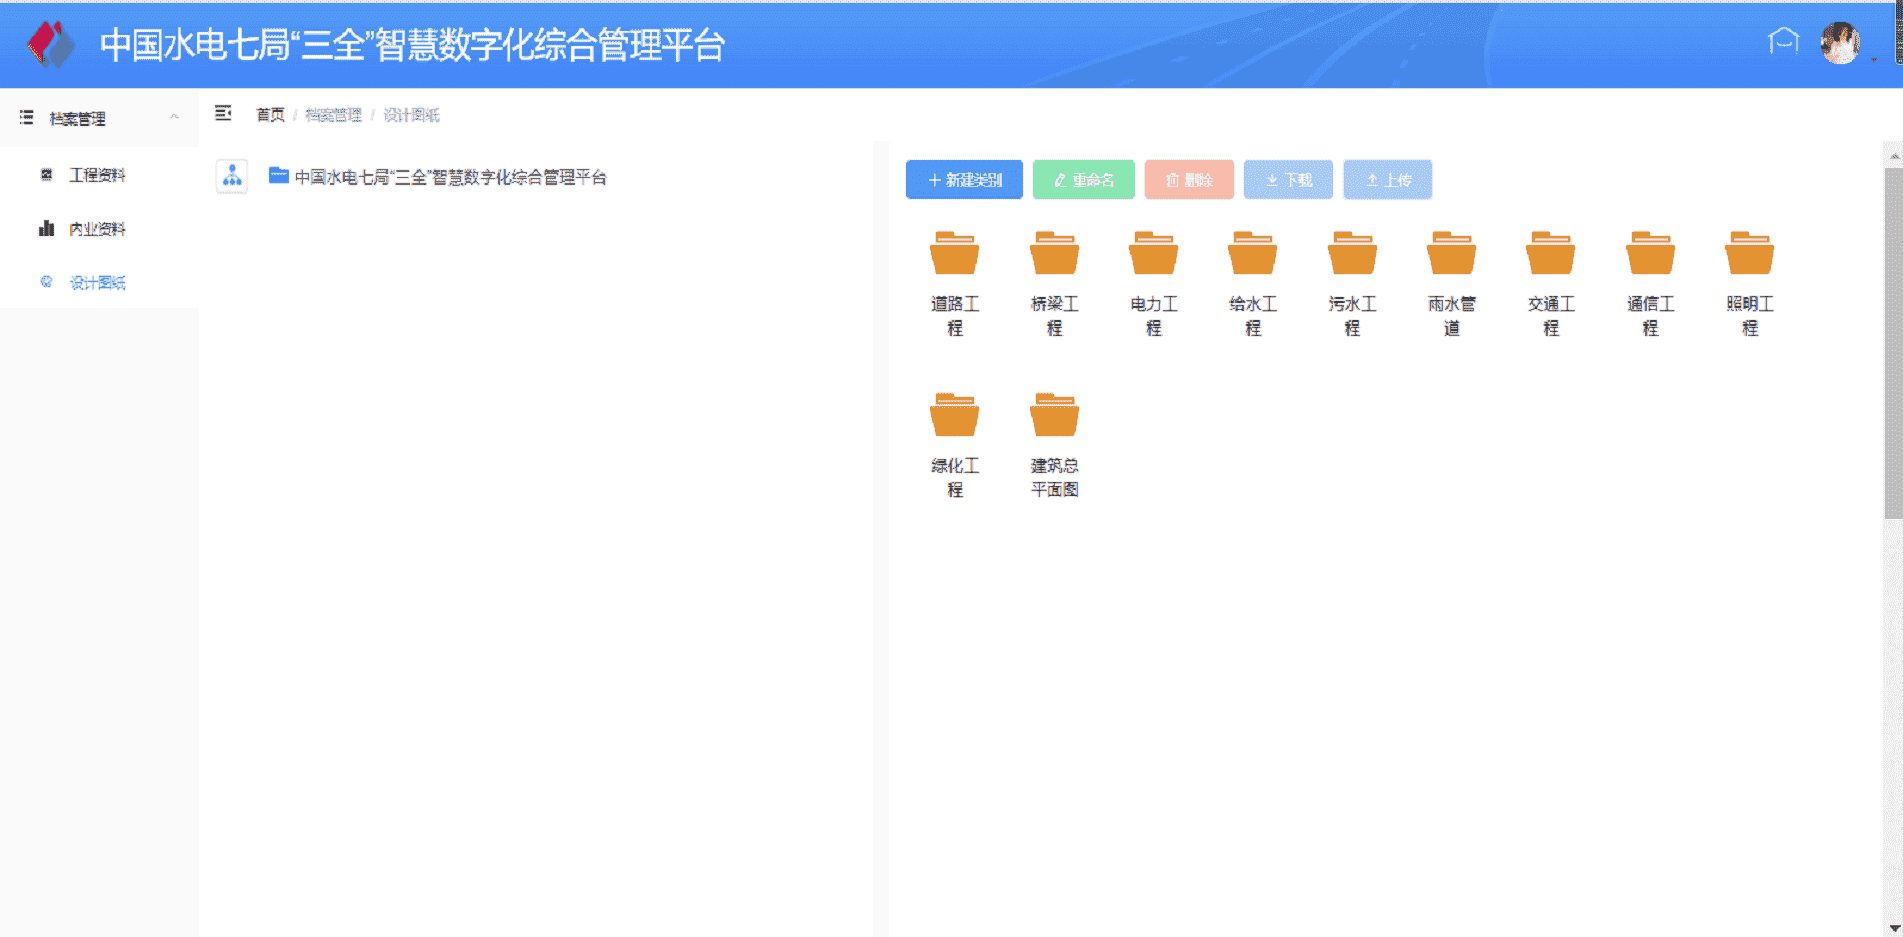Select 内业资料 in the sidebar
The height and width of the screenshot is (937, 1903).
97,229
